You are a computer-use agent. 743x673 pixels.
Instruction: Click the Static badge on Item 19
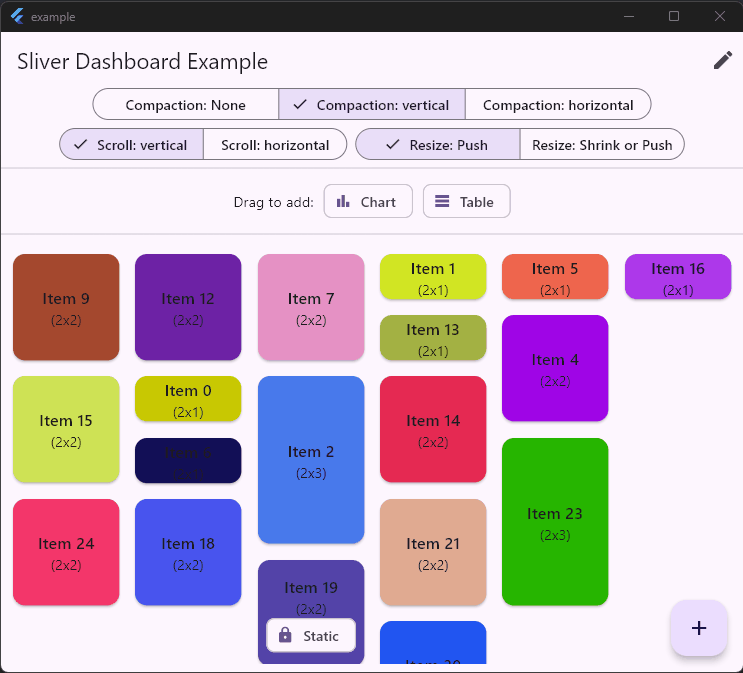tap(311, 635)
